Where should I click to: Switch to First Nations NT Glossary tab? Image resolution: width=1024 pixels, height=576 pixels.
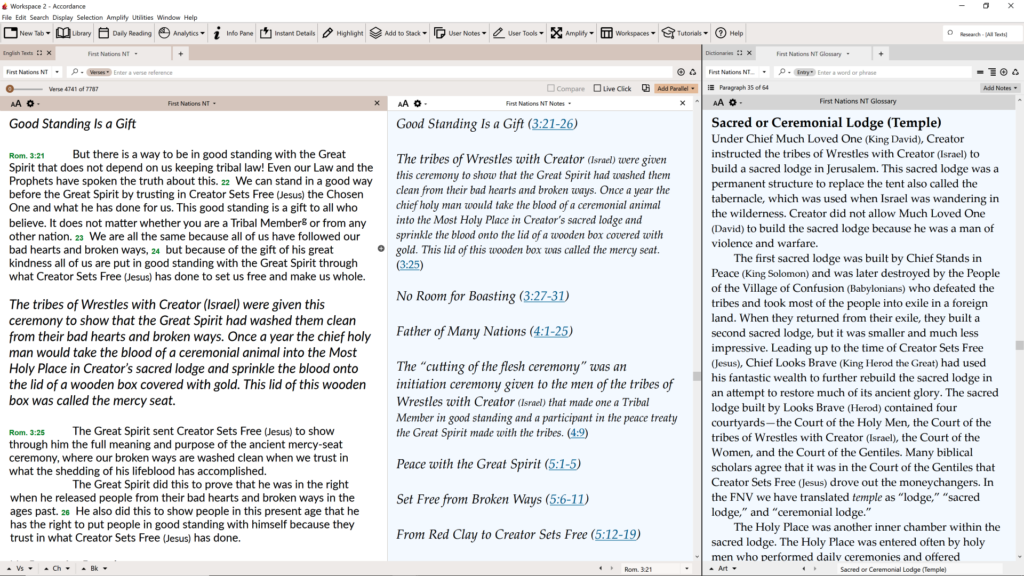pyautogui.click(x=815, y=53)
